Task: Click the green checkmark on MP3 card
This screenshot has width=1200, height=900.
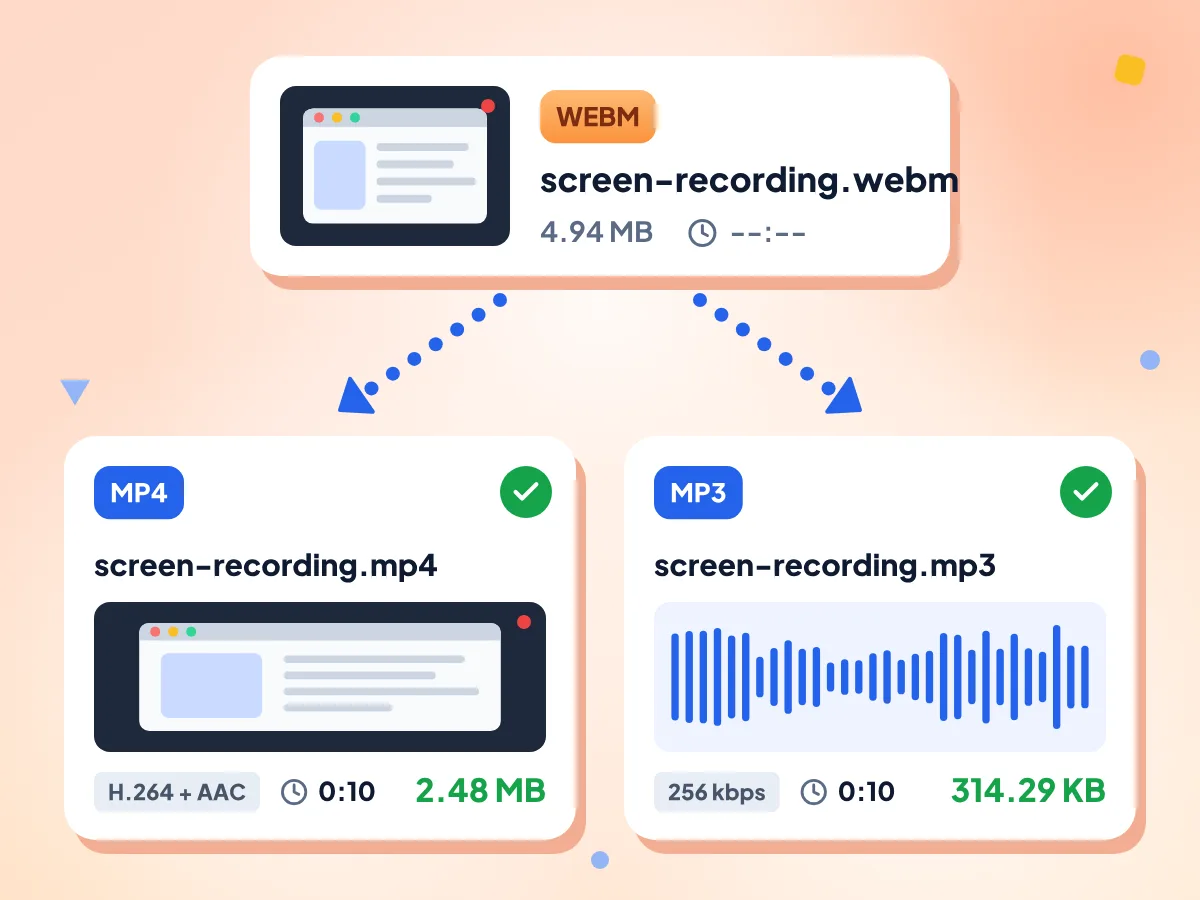Action: point(1086,491)
